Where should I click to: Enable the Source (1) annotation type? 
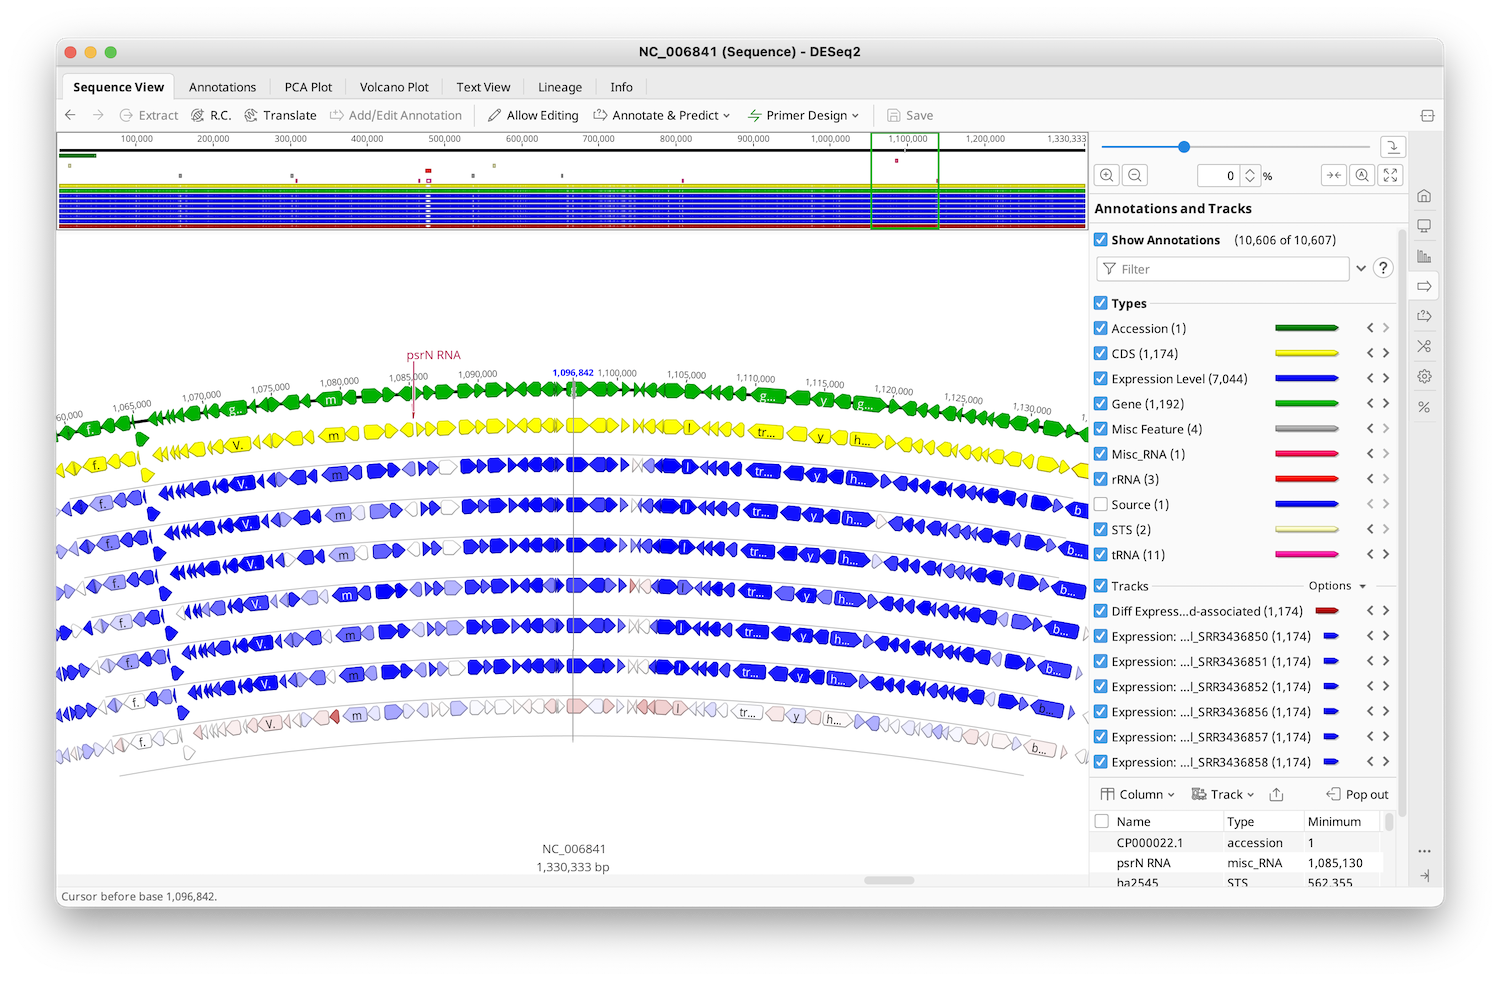(x=1101, y=504)
